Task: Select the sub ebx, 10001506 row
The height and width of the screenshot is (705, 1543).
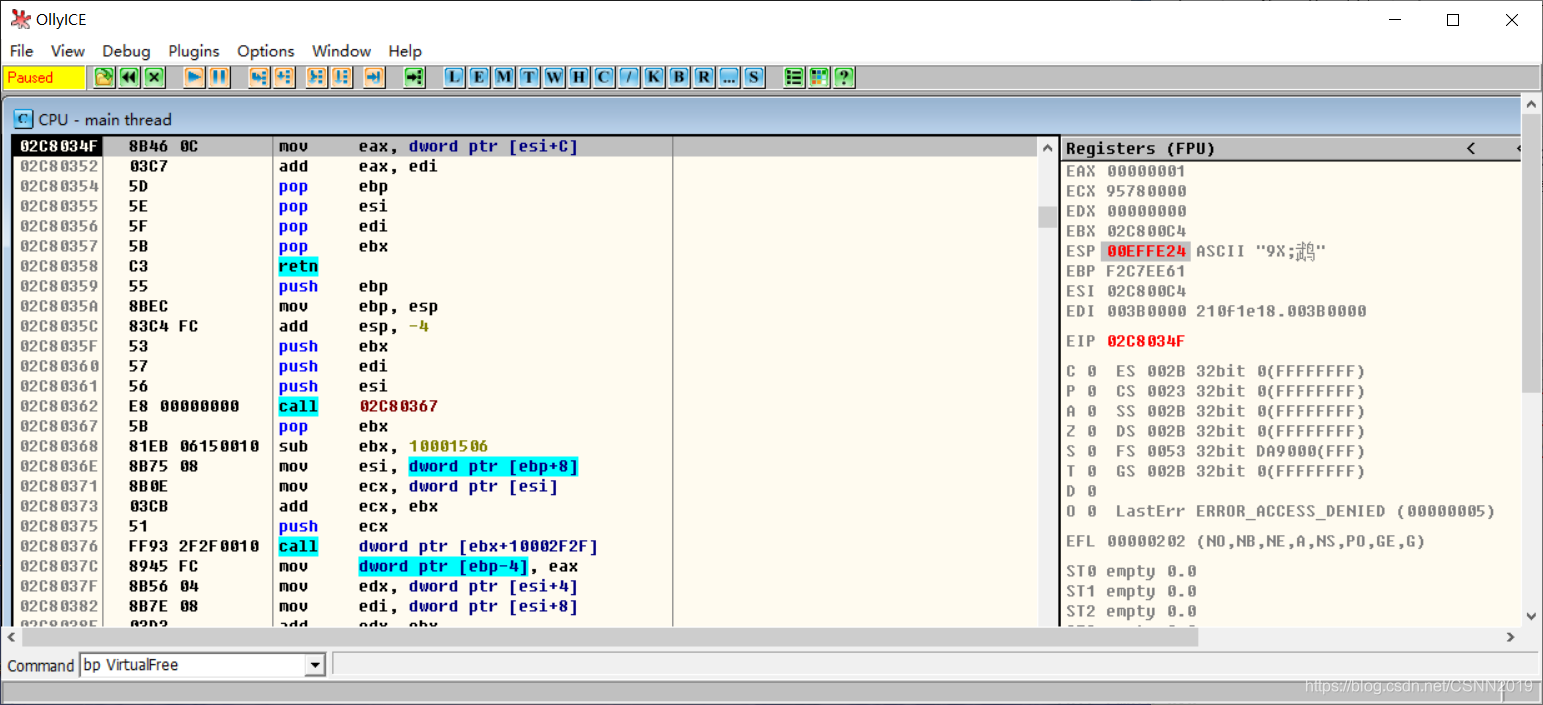Action: [x=526, y=447]
